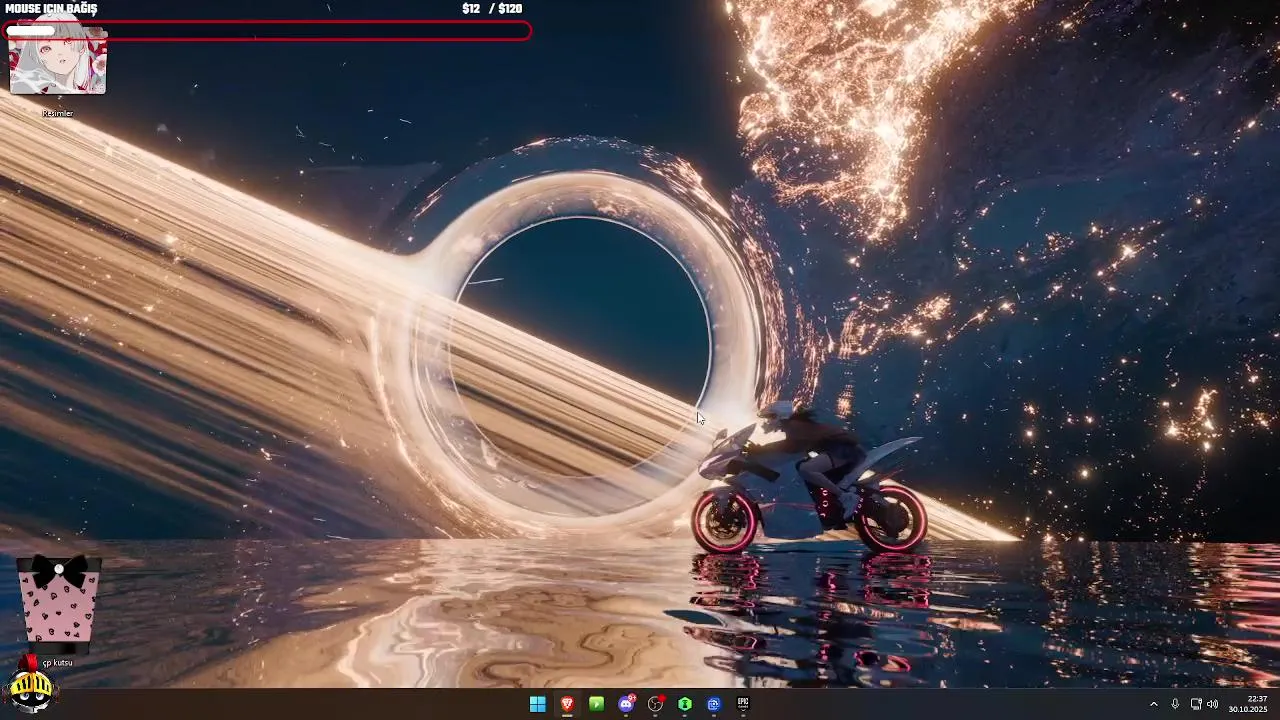Click the MOUSE ICIN BAĞIŞ title
1280x720 pixels.
point(51,8)
